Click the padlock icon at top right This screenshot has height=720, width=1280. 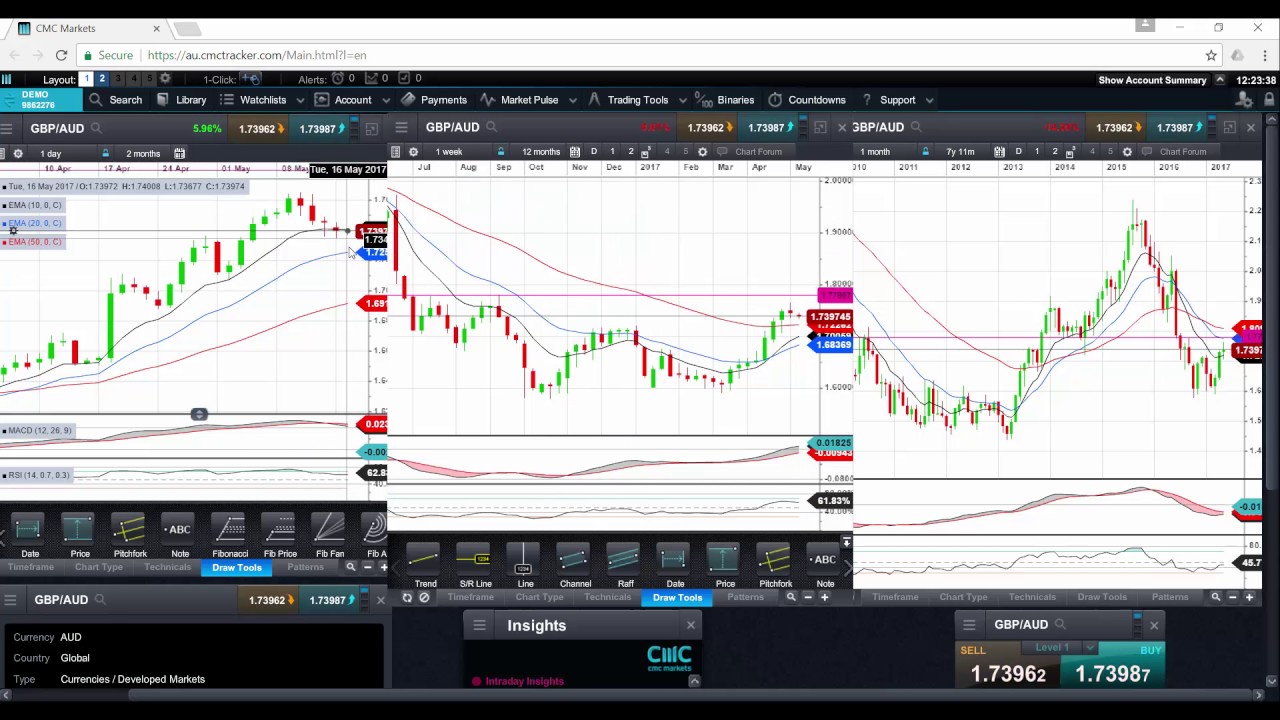click(1269, 100)
